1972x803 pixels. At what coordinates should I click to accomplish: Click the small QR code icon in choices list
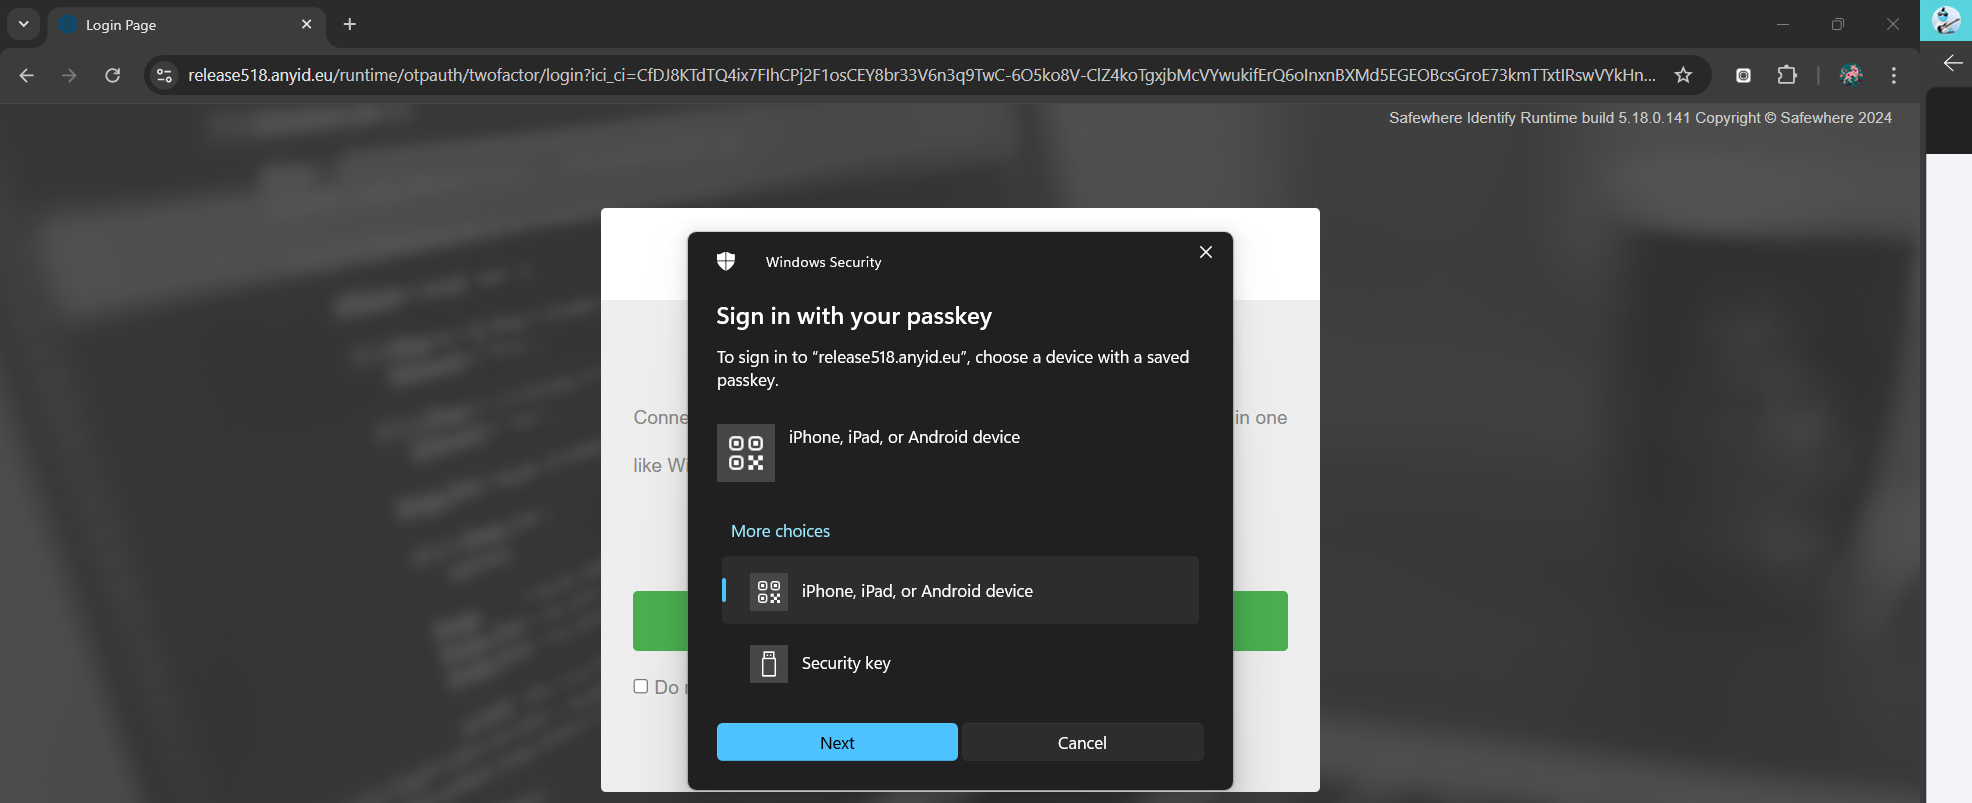(769, 592)
